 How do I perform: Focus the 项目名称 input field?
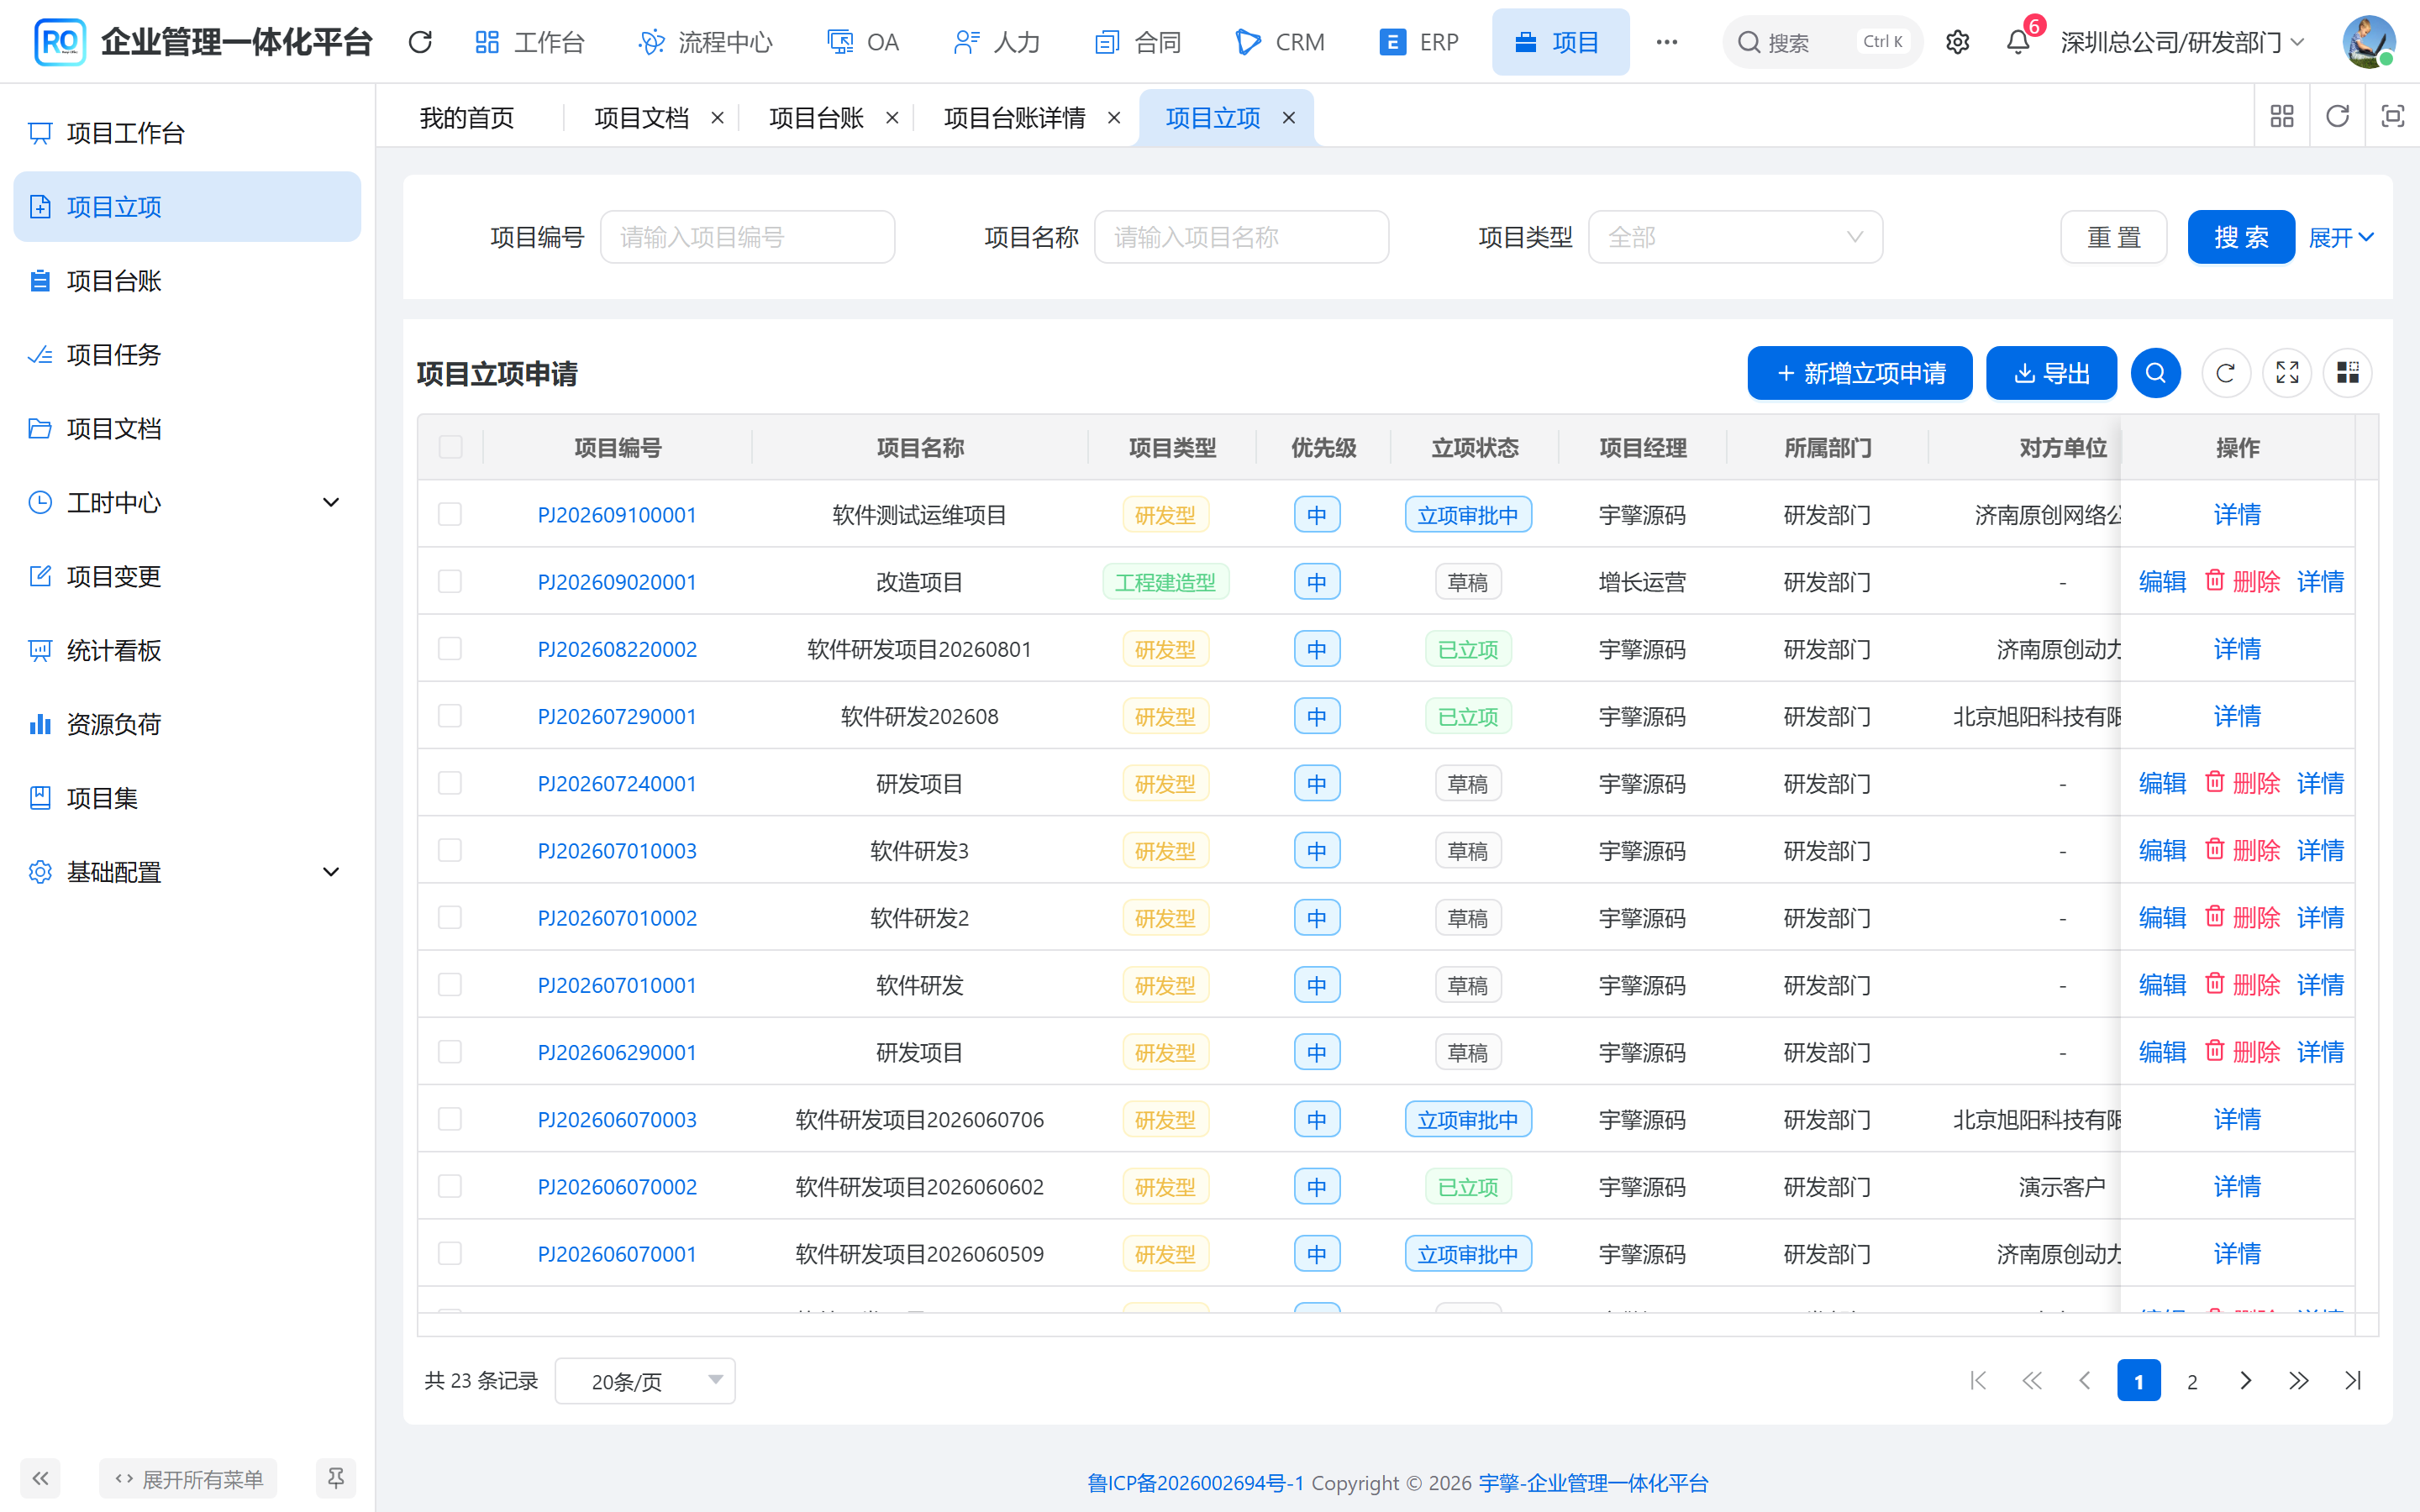point(1241,237)
